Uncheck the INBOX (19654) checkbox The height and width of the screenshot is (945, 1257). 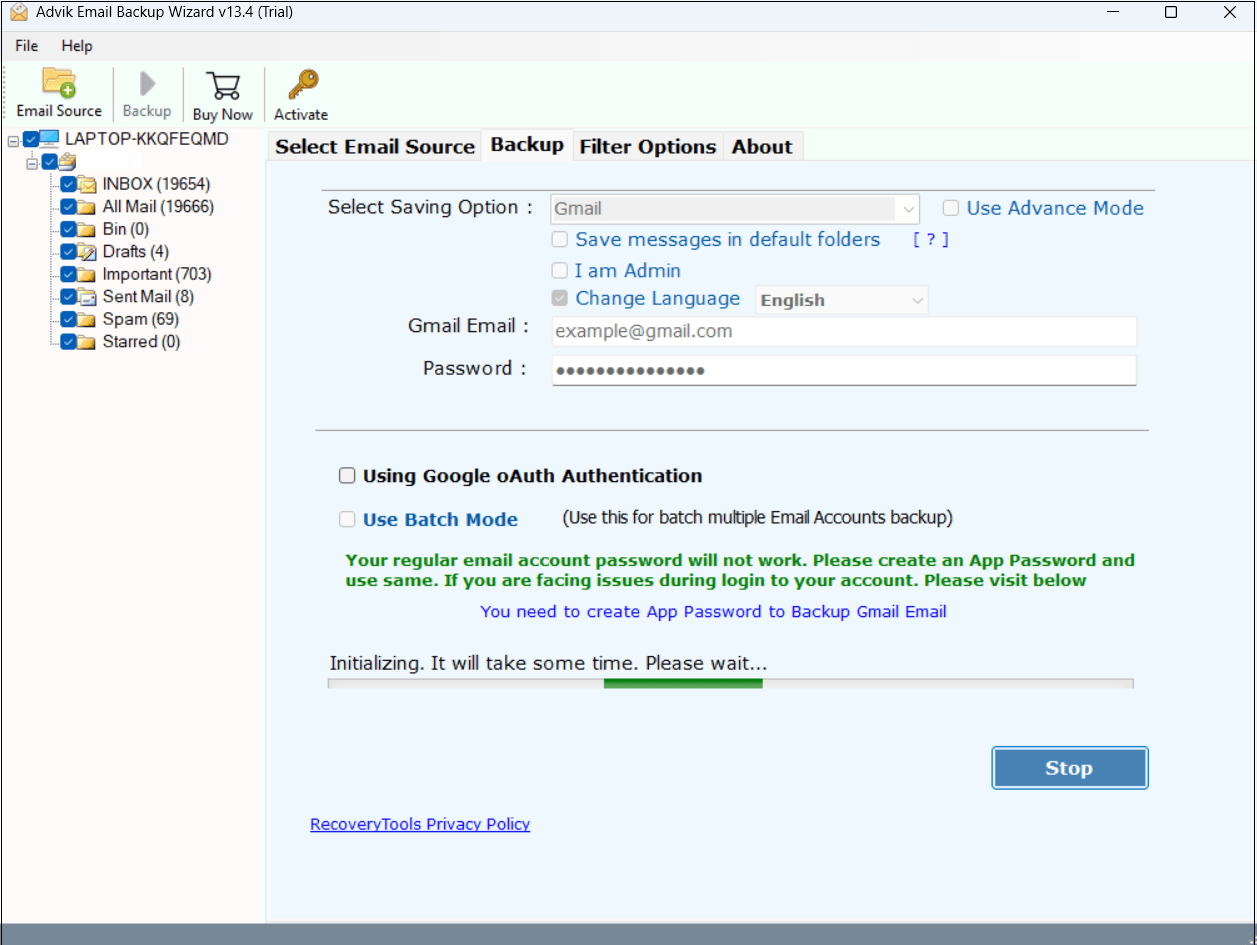[68, 184]
